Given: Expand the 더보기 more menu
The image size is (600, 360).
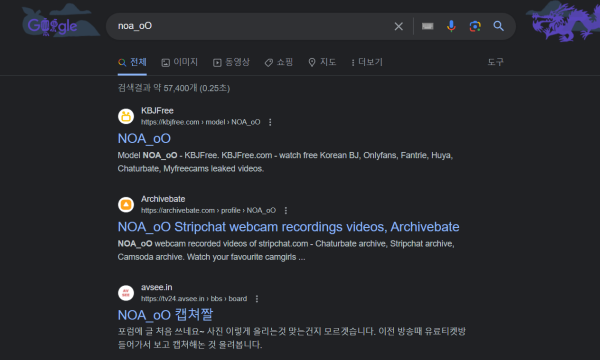Looking at the screenshot, I should tap(367, 62).
